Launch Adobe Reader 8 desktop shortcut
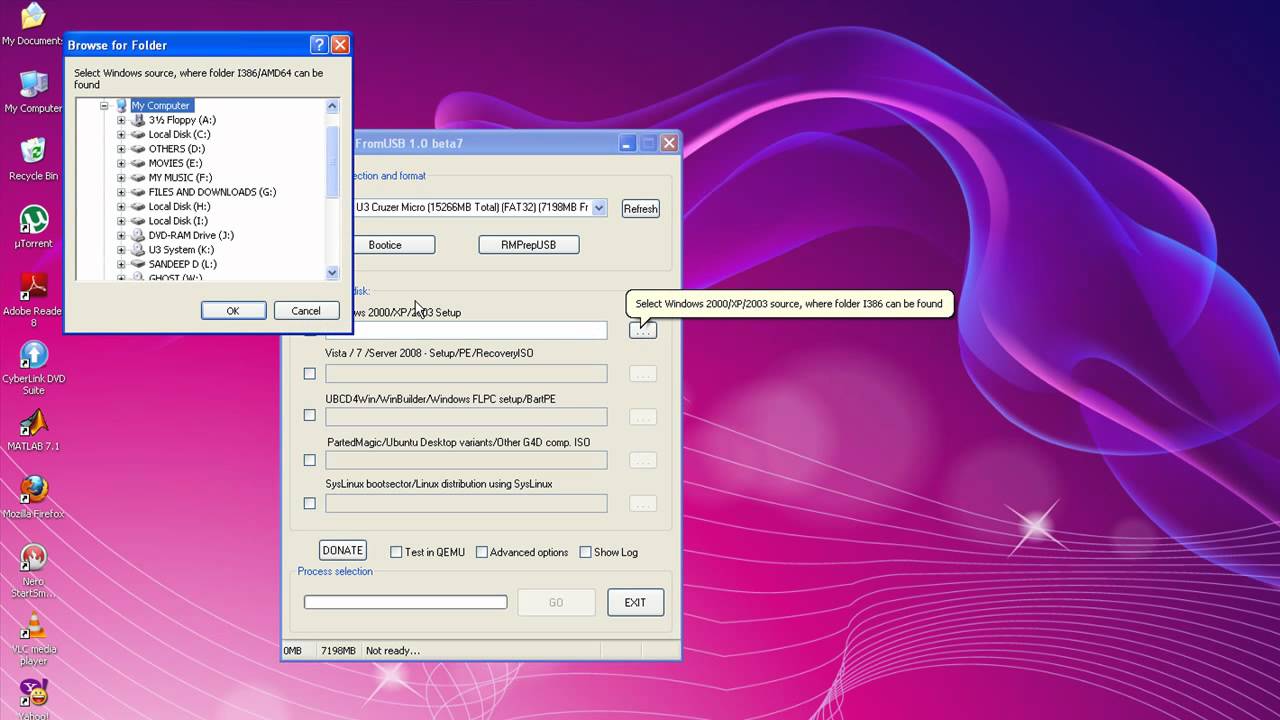1280x720 pixels. [33, 300]
